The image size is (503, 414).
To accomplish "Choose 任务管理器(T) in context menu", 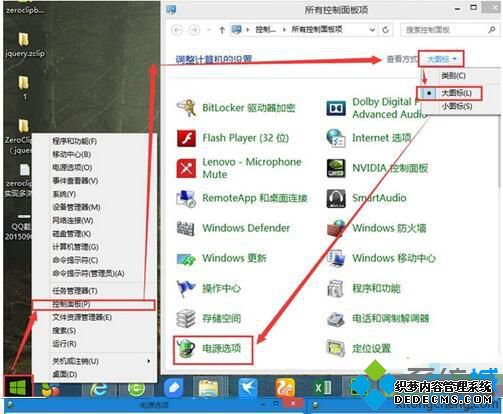I will click(x=75, y=291).
